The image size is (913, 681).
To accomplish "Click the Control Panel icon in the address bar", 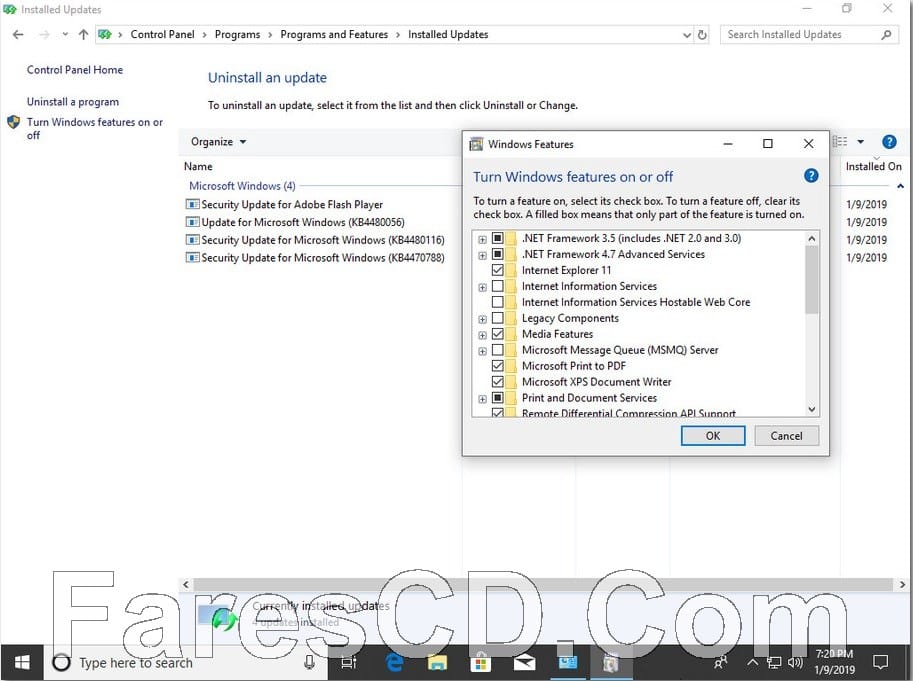I will pyautogui.click(x=105, y=34).
